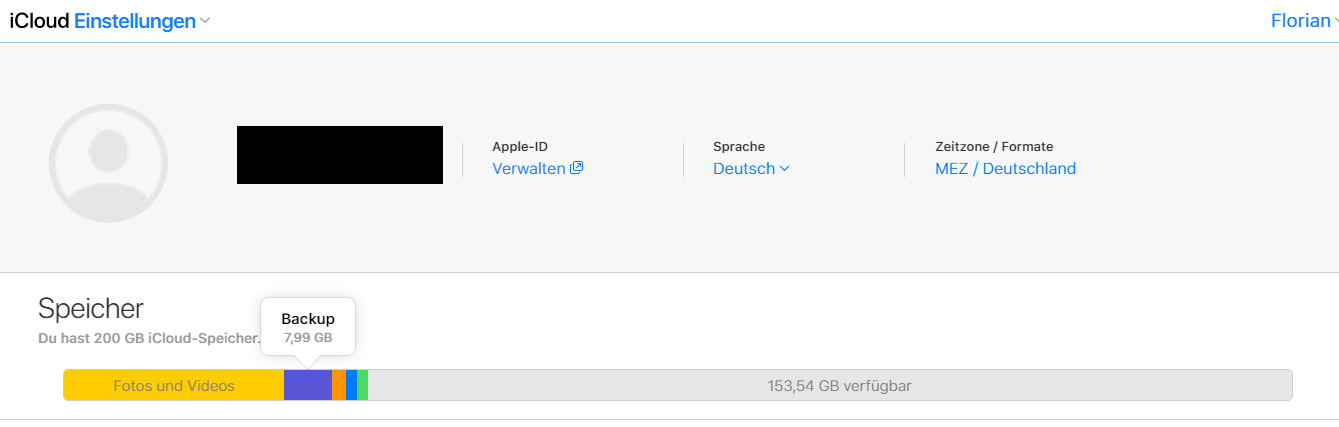The height and width of the screenshot is (427, 1339).
Task: Click the 'Du hast 200 GB iCloud-Speicher.' text
Action: pyautogui.click(x=149, y=339)
